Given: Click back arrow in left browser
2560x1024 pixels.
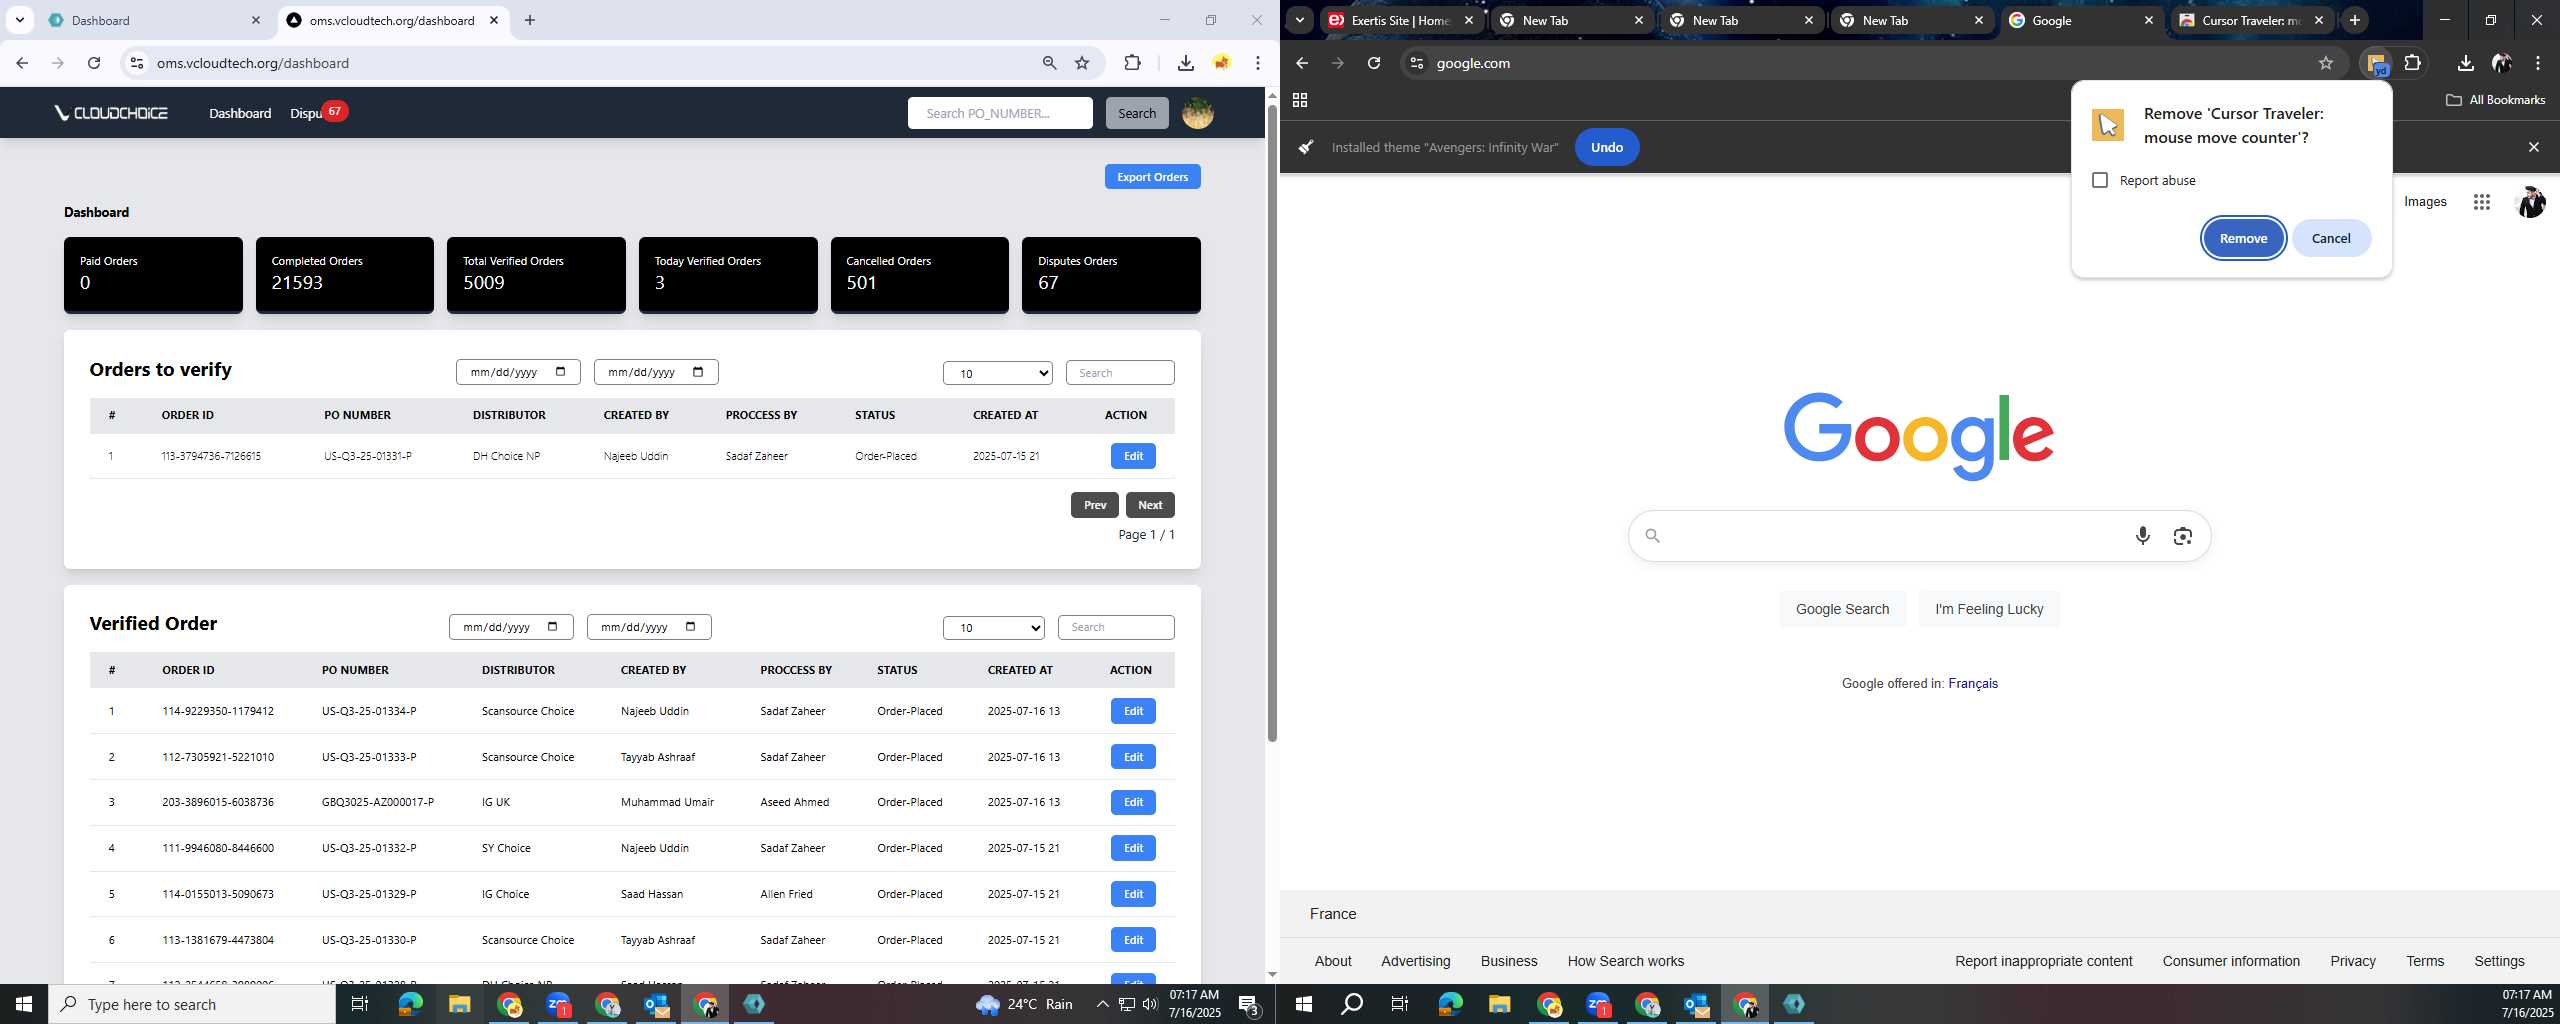Looking at the screenshot, I should [22, 63].
